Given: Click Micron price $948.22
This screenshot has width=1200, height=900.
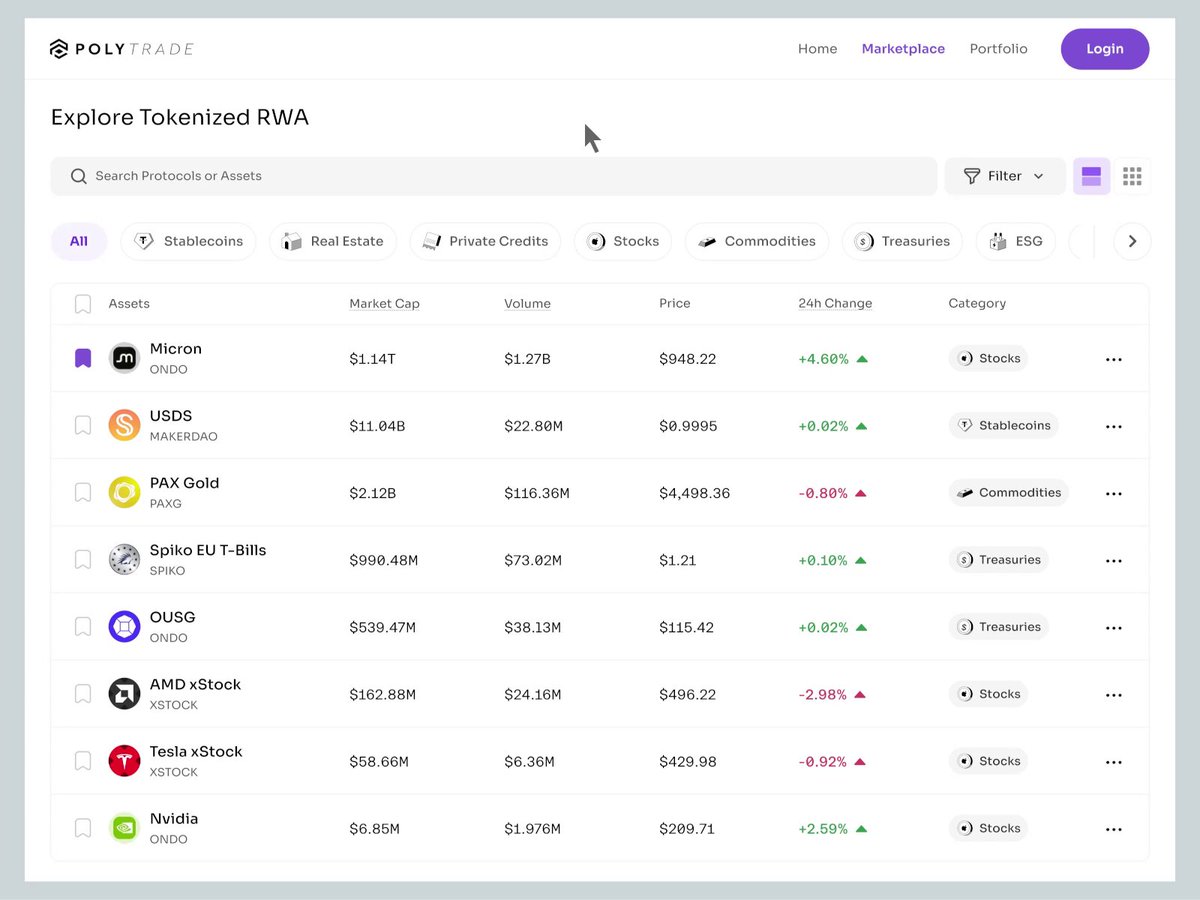Looking at the screenshot, I should (687, 359).
